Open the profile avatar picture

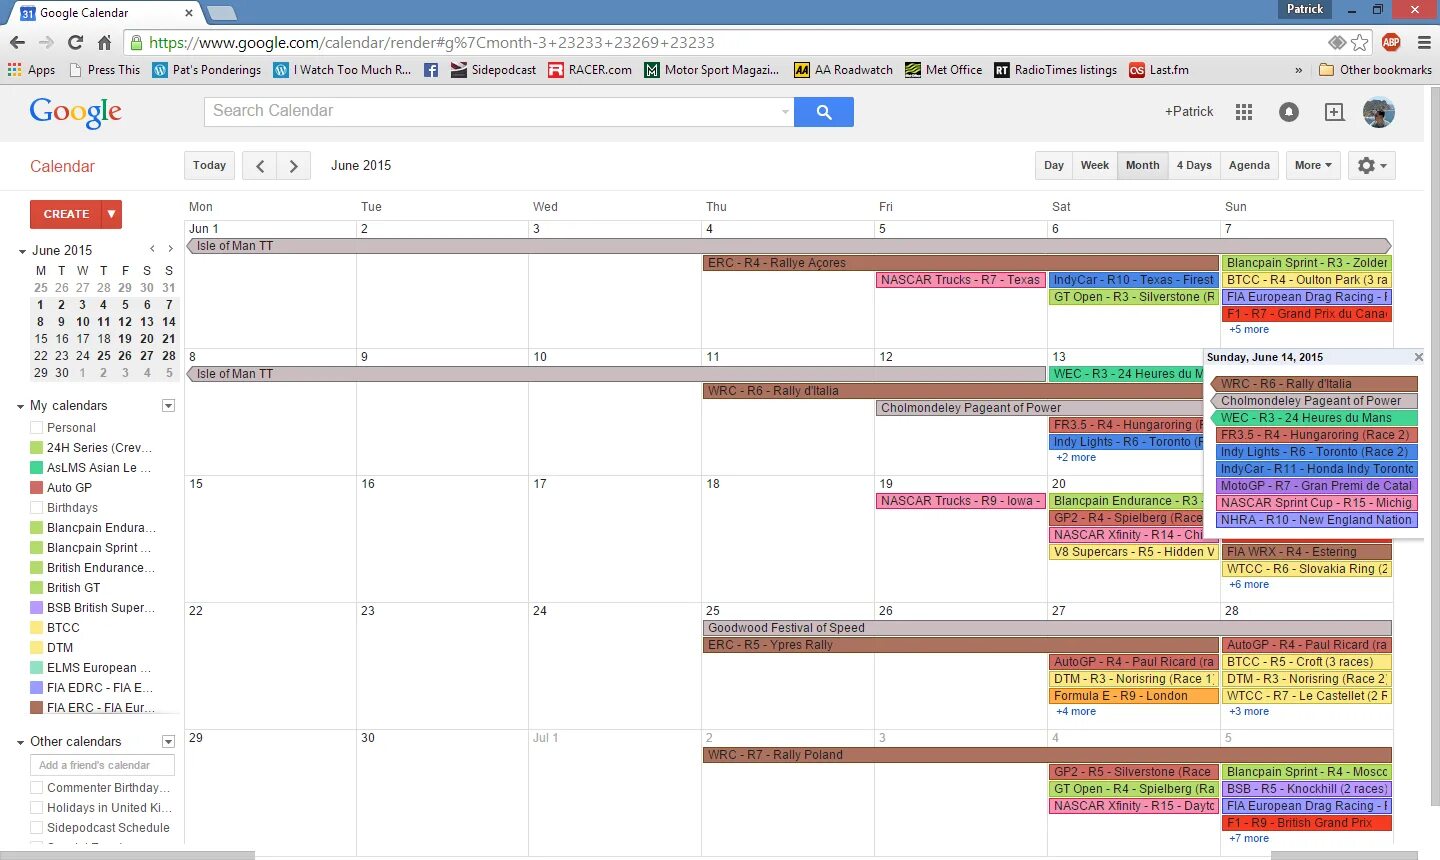1379,112
